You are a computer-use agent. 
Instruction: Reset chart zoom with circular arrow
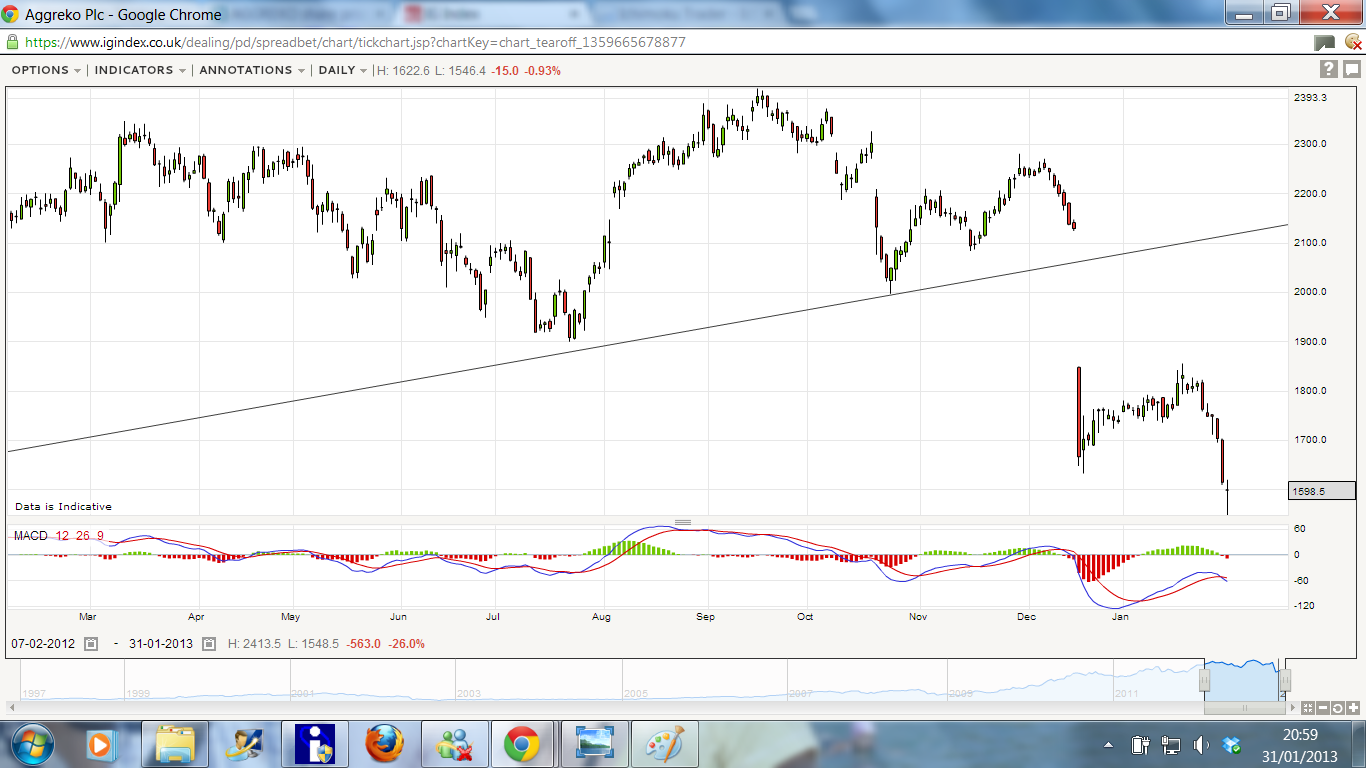point(1337,708)
